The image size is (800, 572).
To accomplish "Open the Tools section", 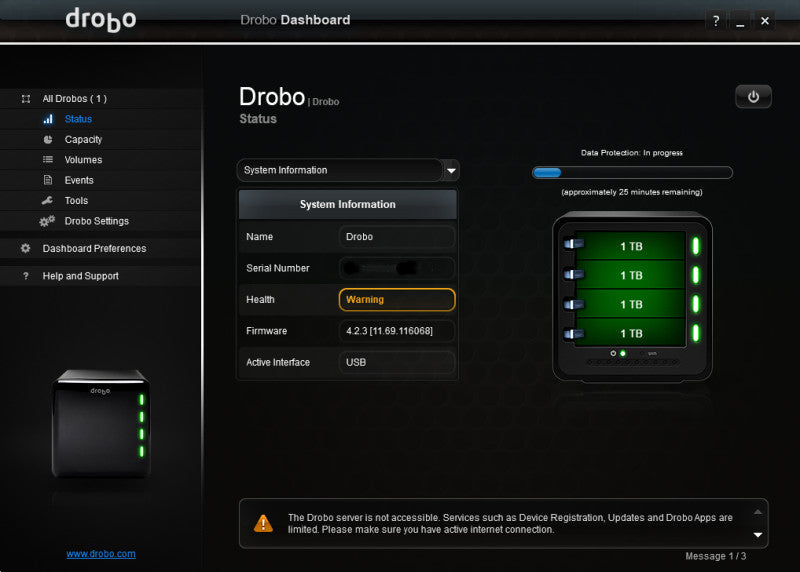I will (x=76, y=201).
